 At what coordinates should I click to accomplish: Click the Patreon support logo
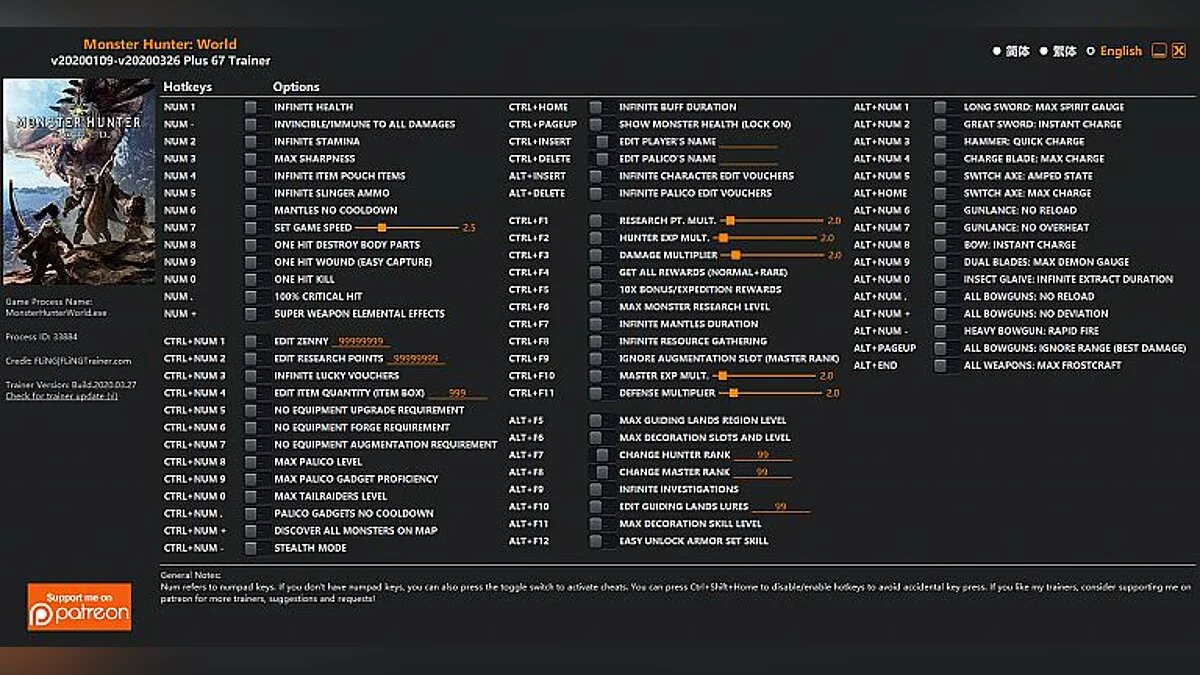(79, 607)
